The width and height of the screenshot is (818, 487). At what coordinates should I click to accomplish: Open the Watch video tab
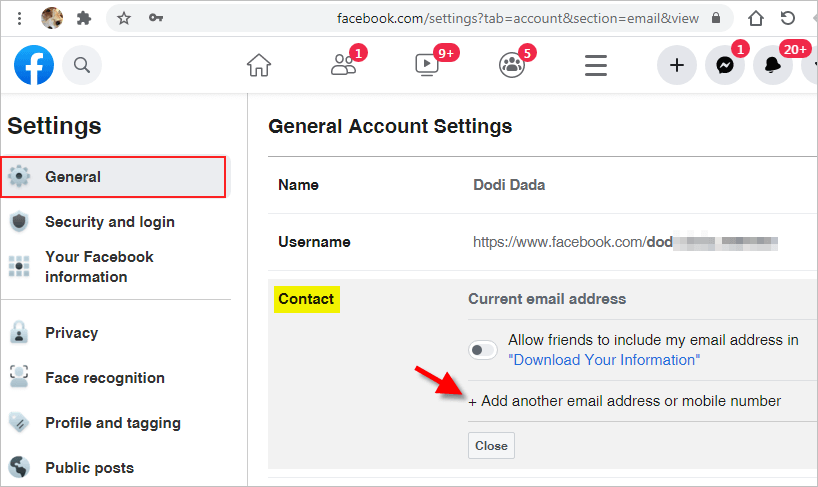coord(428,65)
